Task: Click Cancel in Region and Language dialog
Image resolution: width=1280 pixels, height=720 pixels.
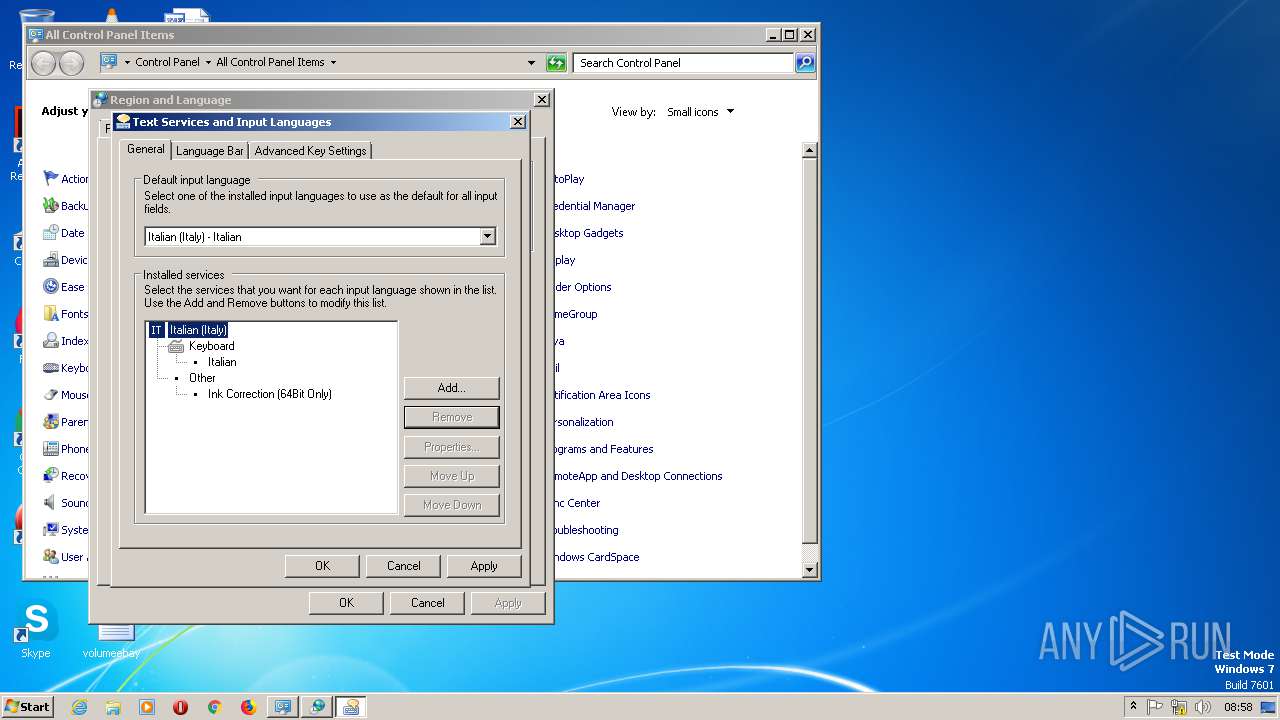Action: tap(427, 603)
